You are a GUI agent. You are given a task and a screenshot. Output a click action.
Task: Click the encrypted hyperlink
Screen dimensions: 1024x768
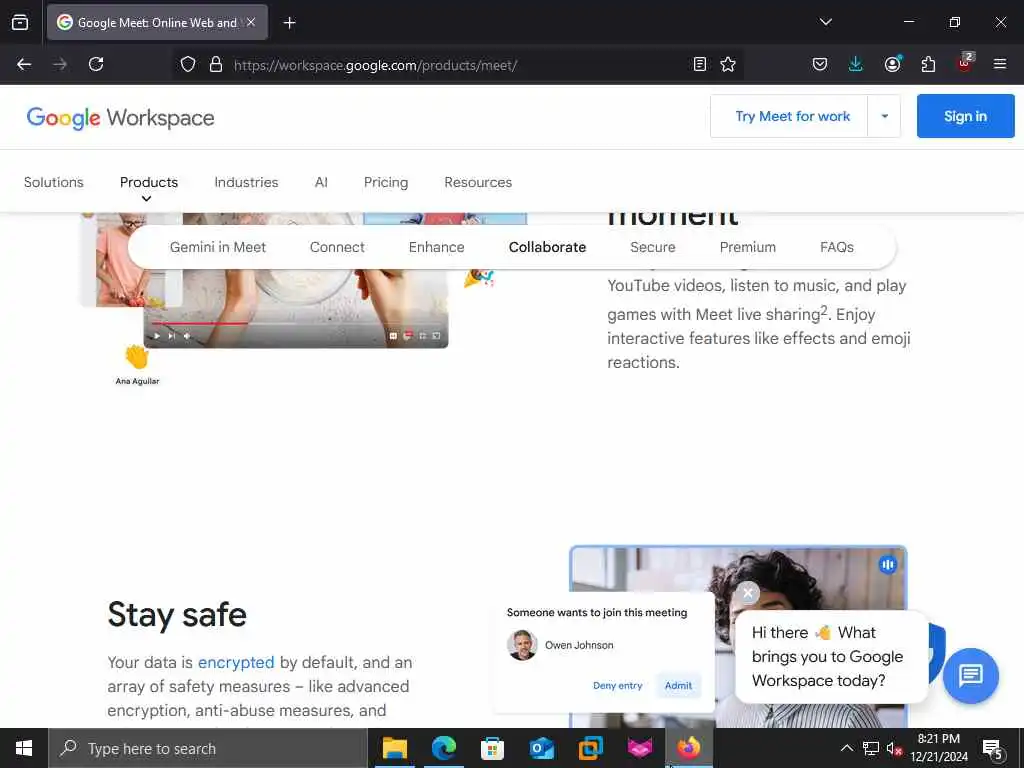click(x=236, y=662)
